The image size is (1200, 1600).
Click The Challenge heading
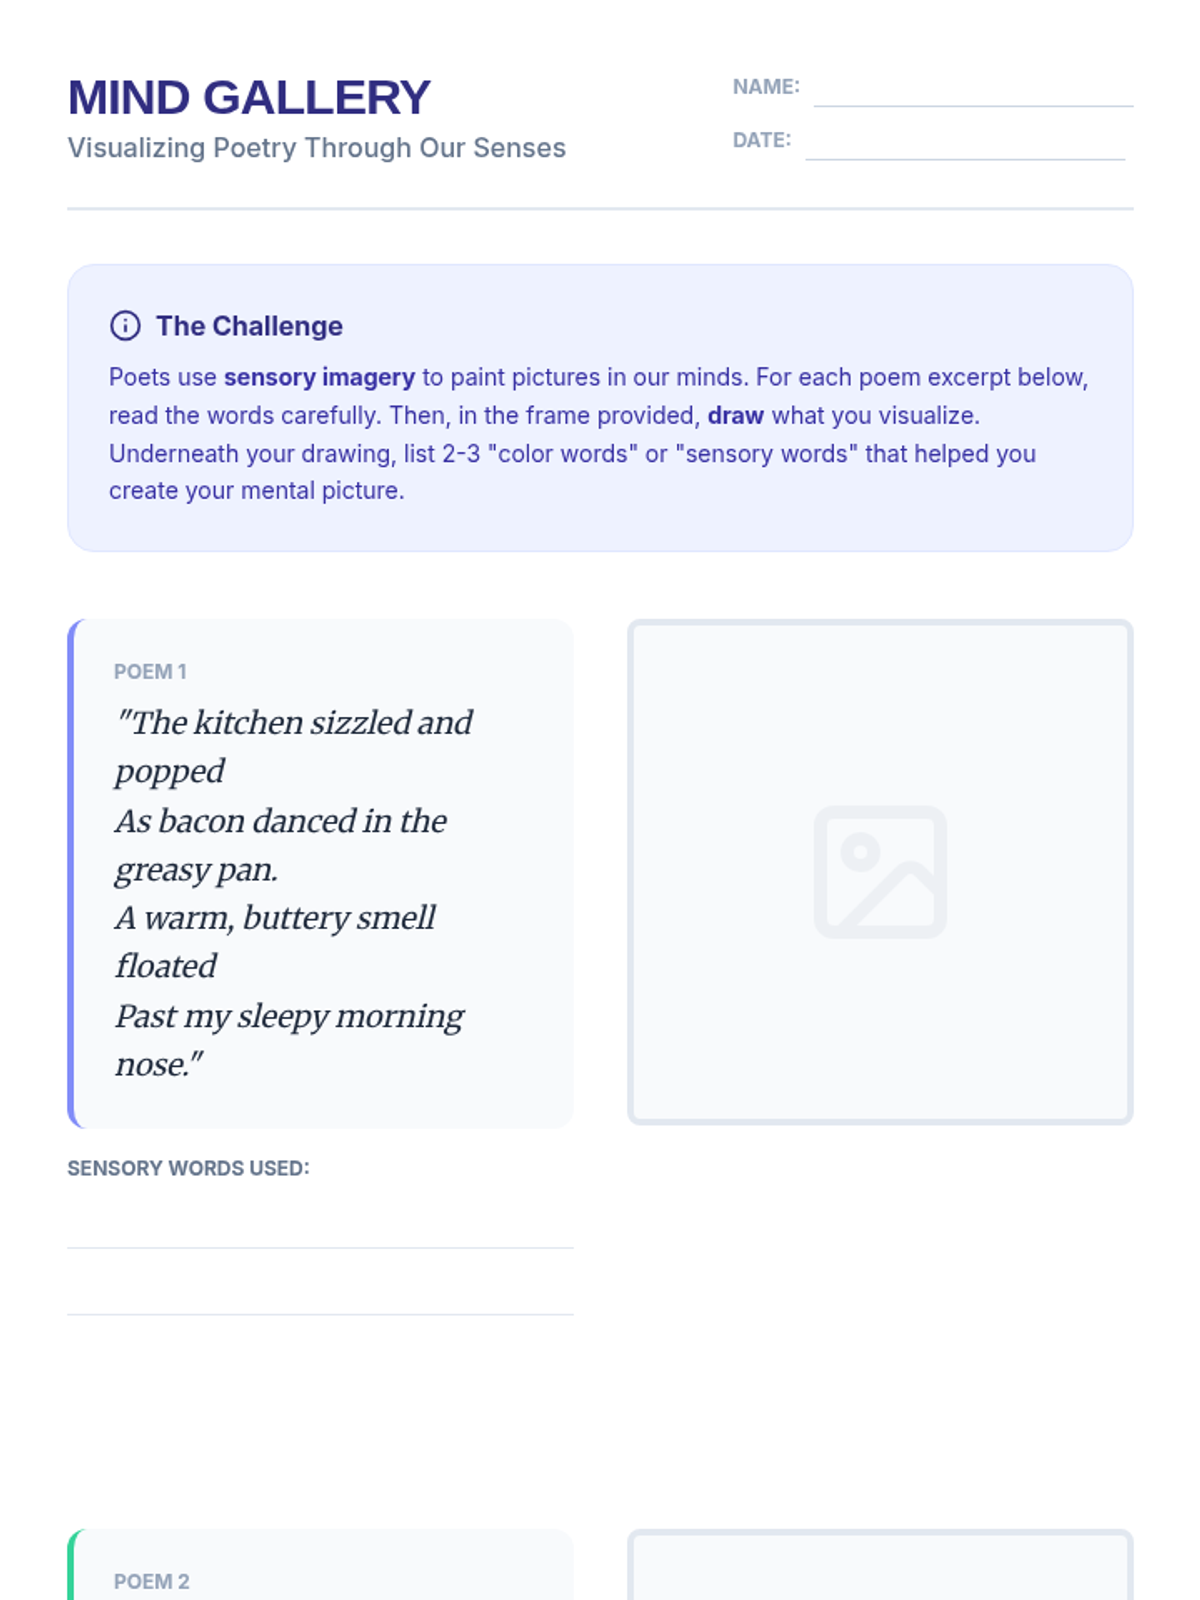pos(249,326)
